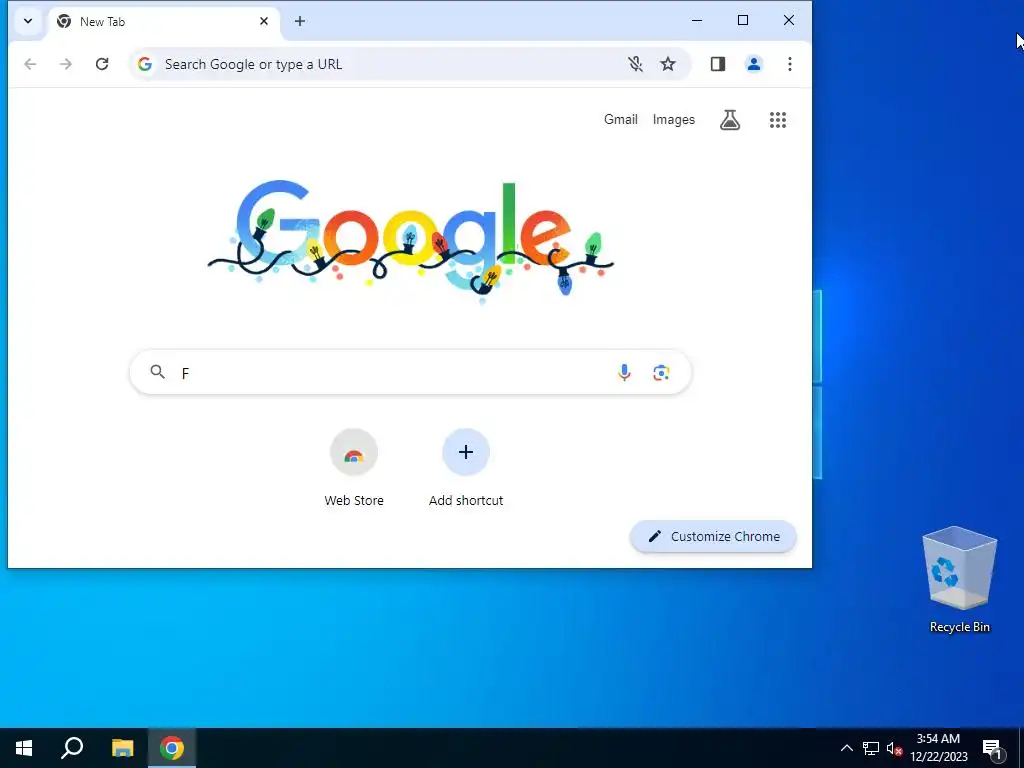Open the Gmail link
The width and height of the screenshot is (1024, 768).
coord(620,120)
